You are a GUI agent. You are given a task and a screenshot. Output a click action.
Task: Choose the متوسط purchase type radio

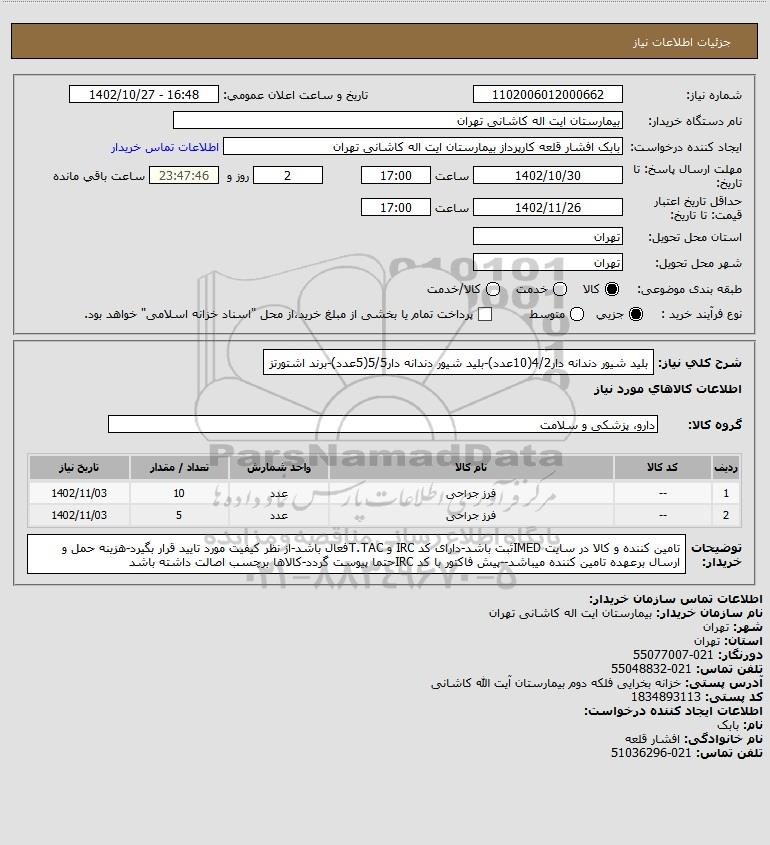(577, 314)
